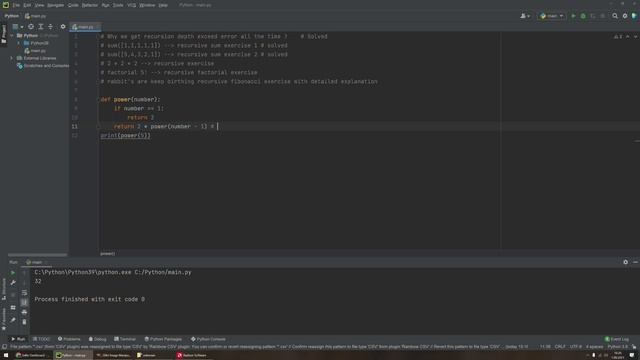Click the inspection warnings indicator in editor
Image resolution: width=640 pixels, height=360 pixels.
click(618, 37)
